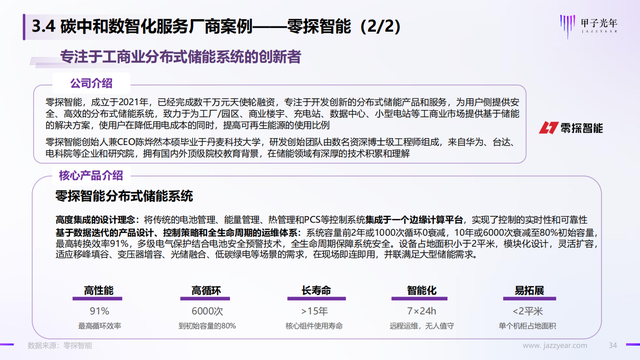Select subtitle 专注于工商业分布式储能系统的创新者

[x=180, y=57]
